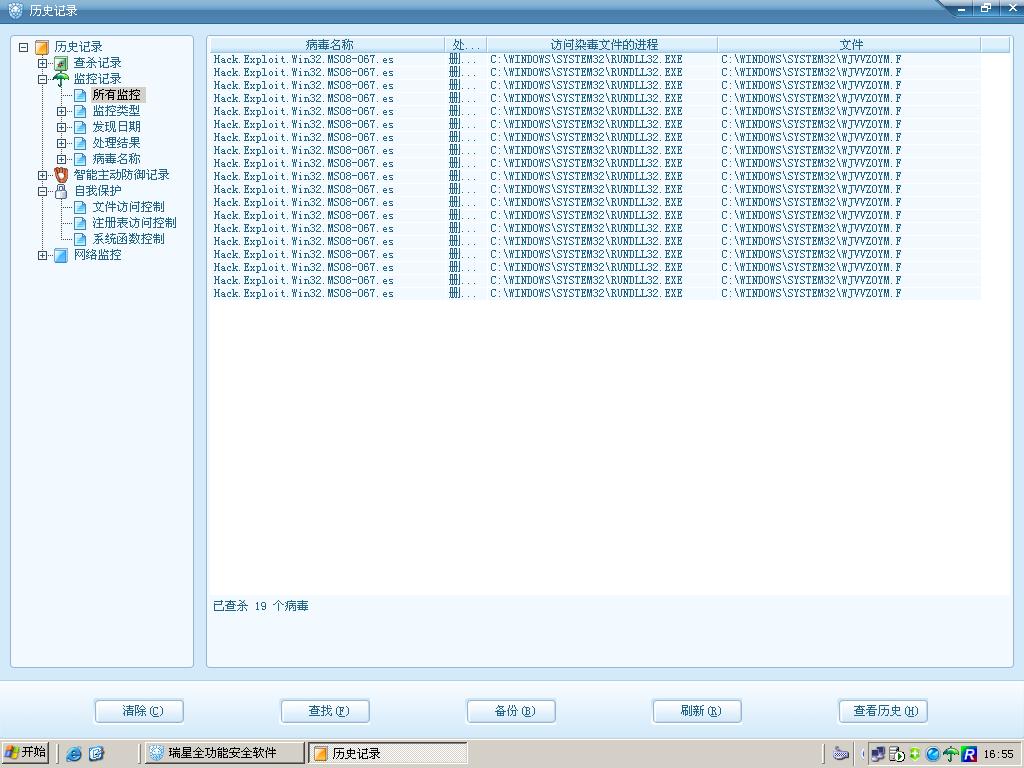Click the 处理结果 document icon
The width and height of the screenshot is (1024, 768).
tap(80, 143)
